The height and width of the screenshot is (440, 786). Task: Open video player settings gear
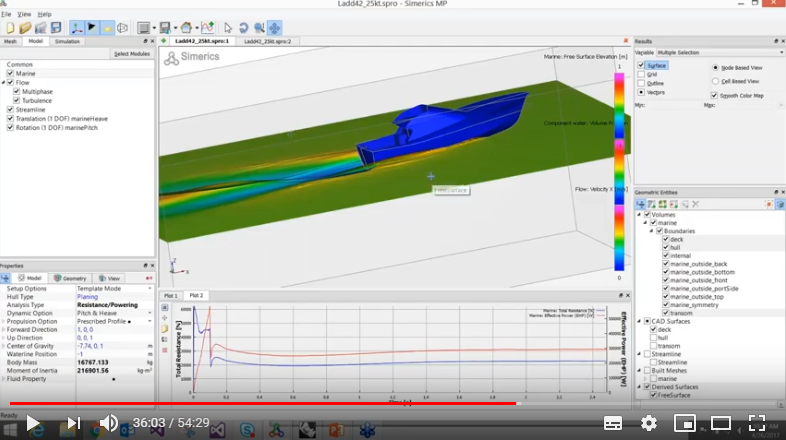point(649,423)
